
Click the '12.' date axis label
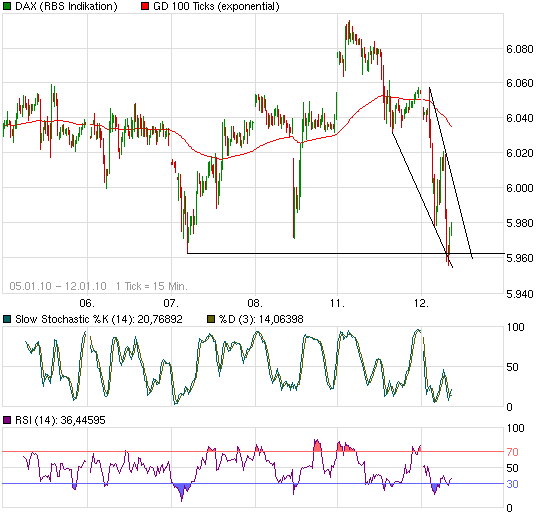tap(421, 303)
